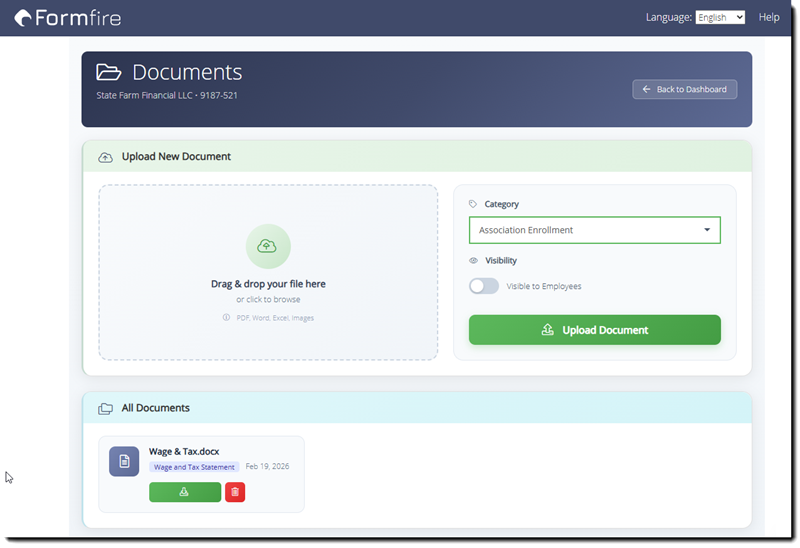Screen dimensions: 800x548
Task: Click the info icon next to PDF, Word, Excel
Action: point(226,317)
